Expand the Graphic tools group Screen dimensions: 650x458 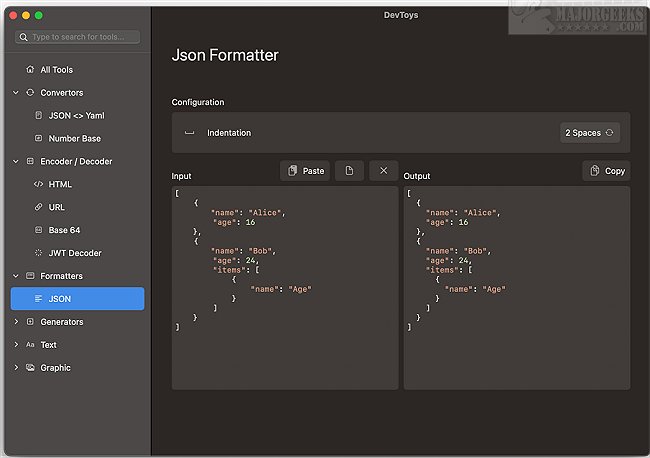point(16,368)
